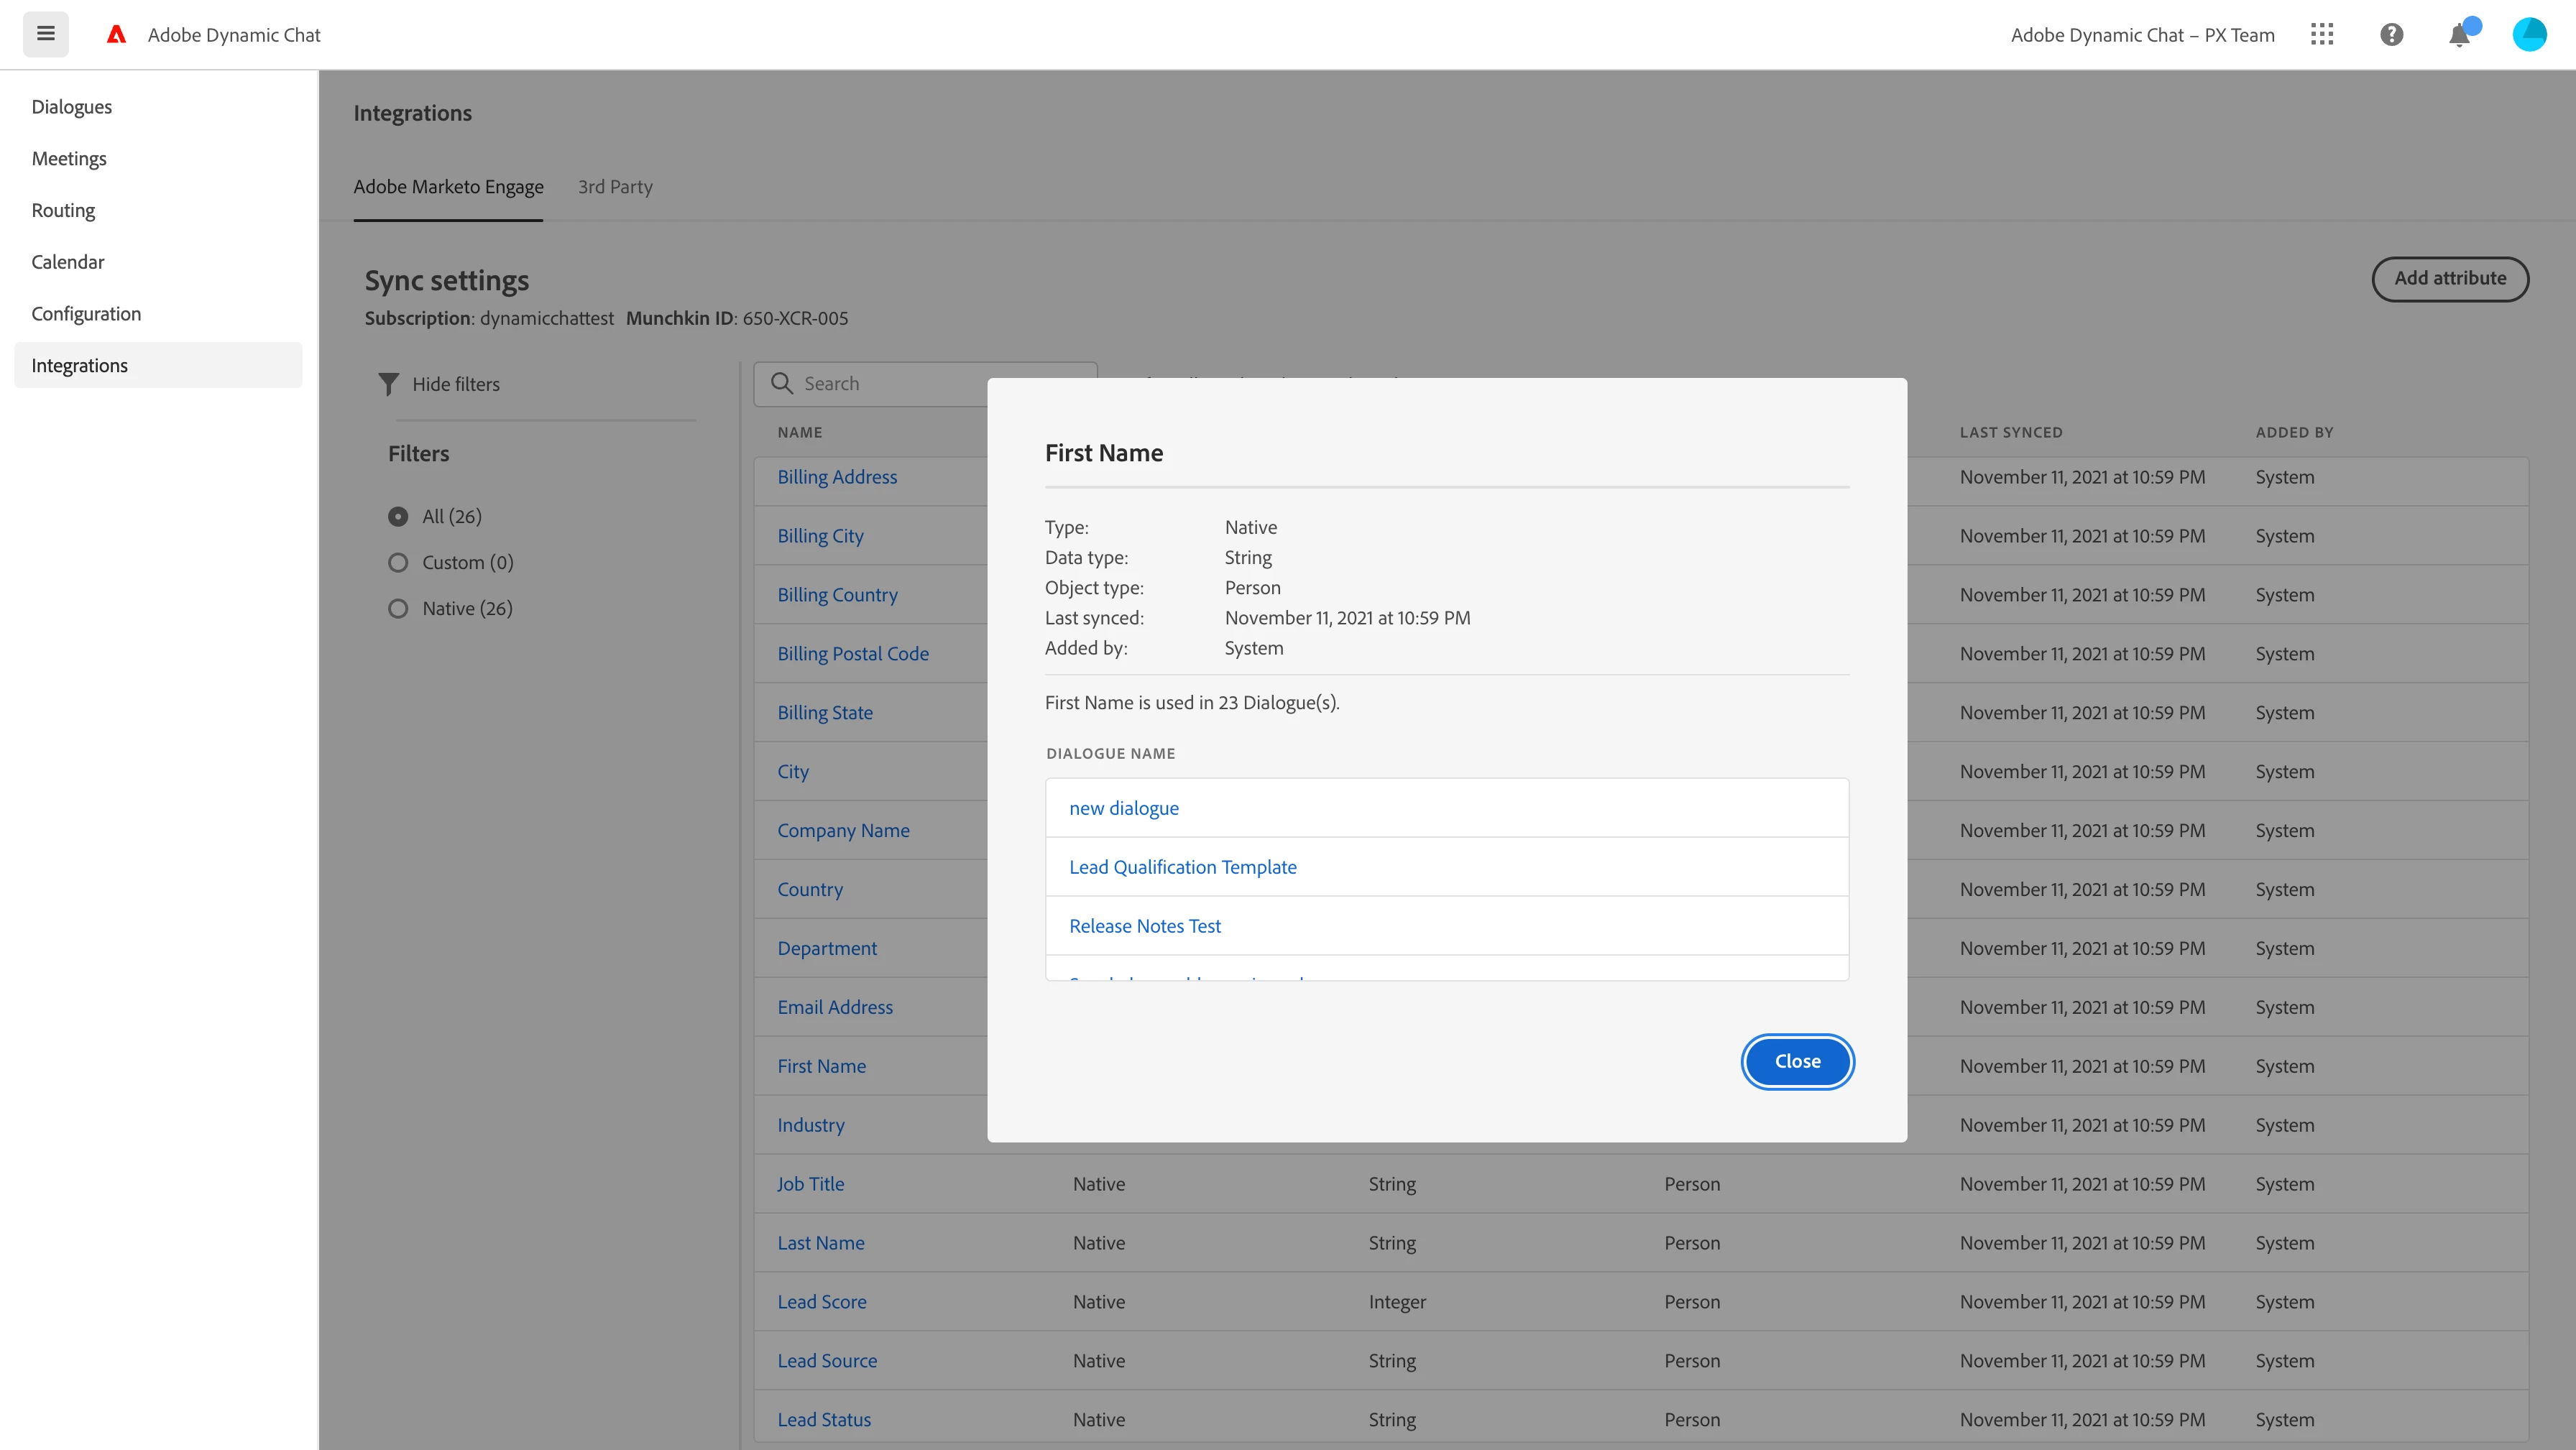The height and width of the screenshot is (1450, 2576).
Task: Click the user profile avatar
Action: pyautogui.click(x=2529, y=35)
